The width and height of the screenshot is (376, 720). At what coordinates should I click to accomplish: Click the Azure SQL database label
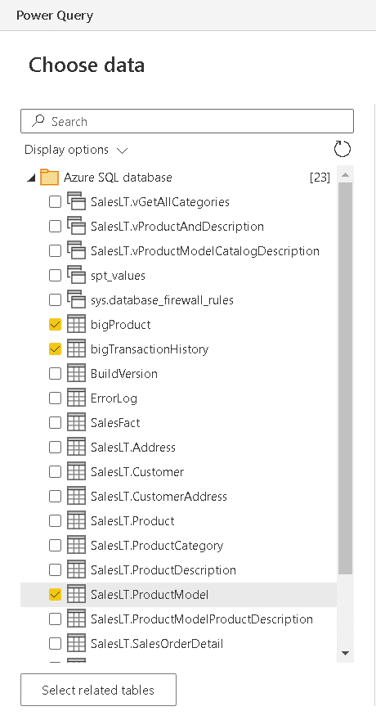pyautogui.click(x=118, y=177)
